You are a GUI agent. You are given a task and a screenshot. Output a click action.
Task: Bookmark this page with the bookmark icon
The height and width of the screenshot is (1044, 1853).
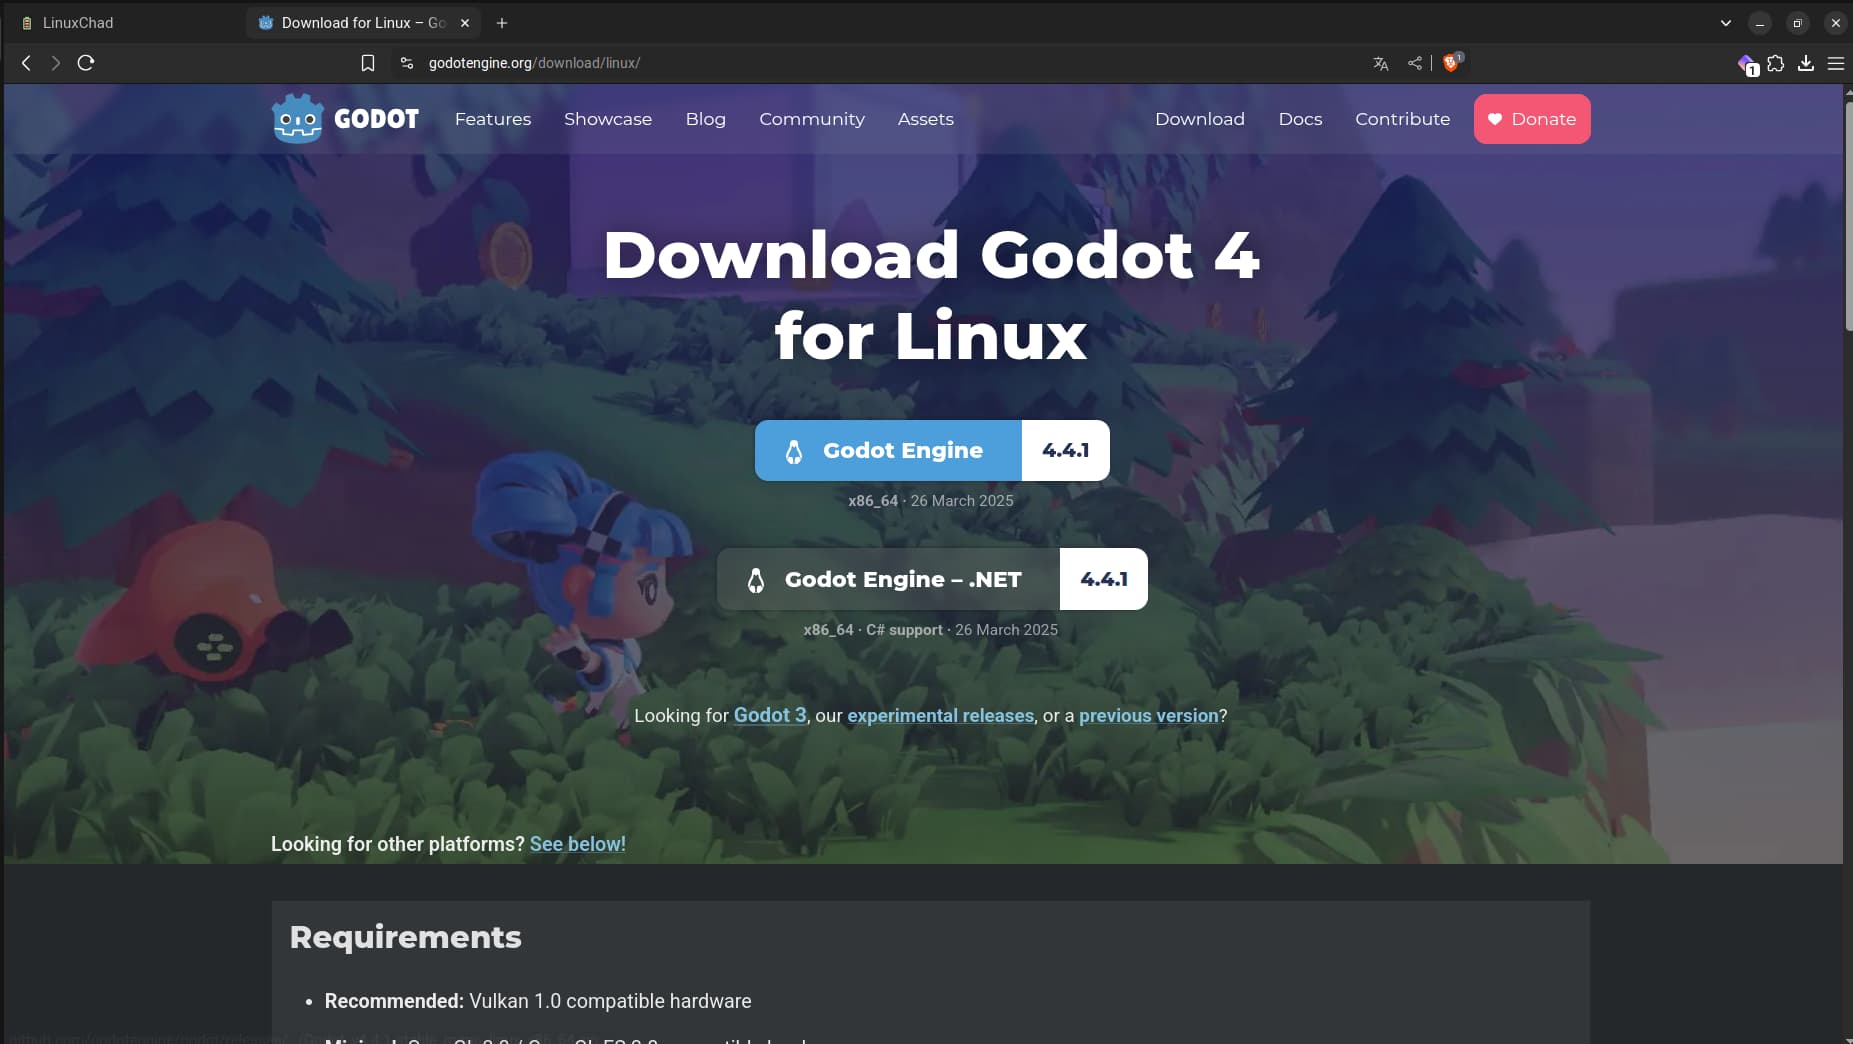click(x=368, y=63)
